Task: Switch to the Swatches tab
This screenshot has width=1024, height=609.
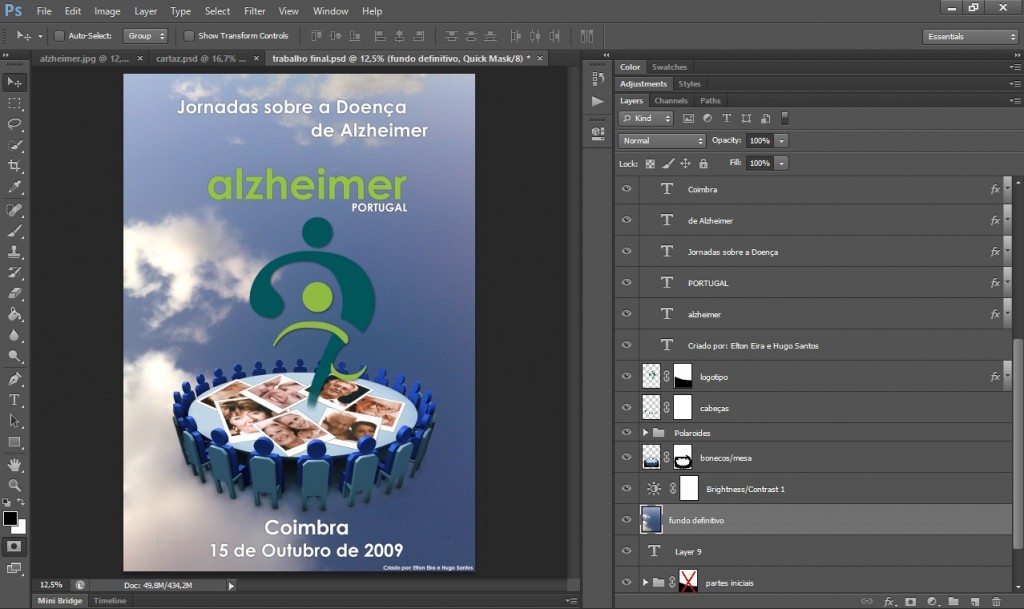Action: (669, 67)
